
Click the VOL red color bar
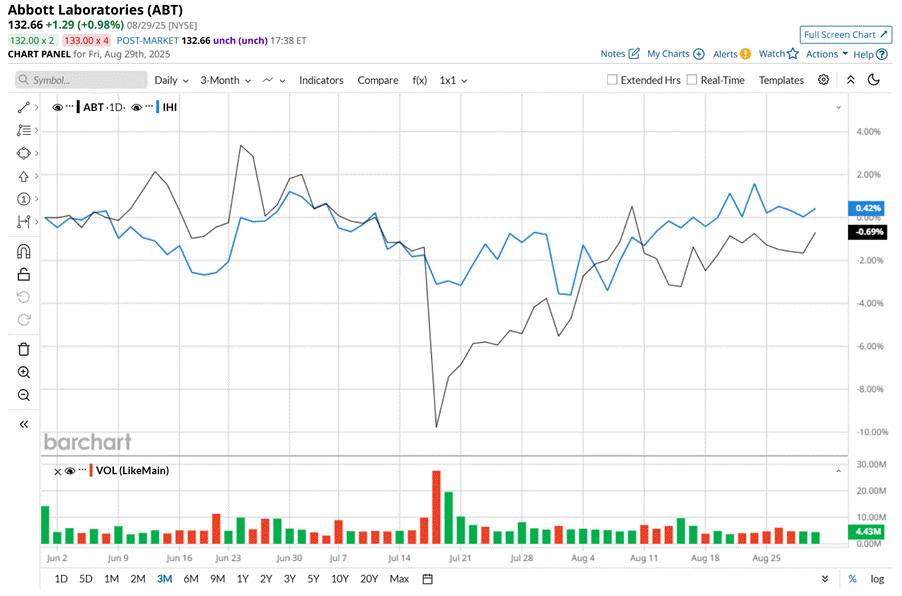click(91, 471)
